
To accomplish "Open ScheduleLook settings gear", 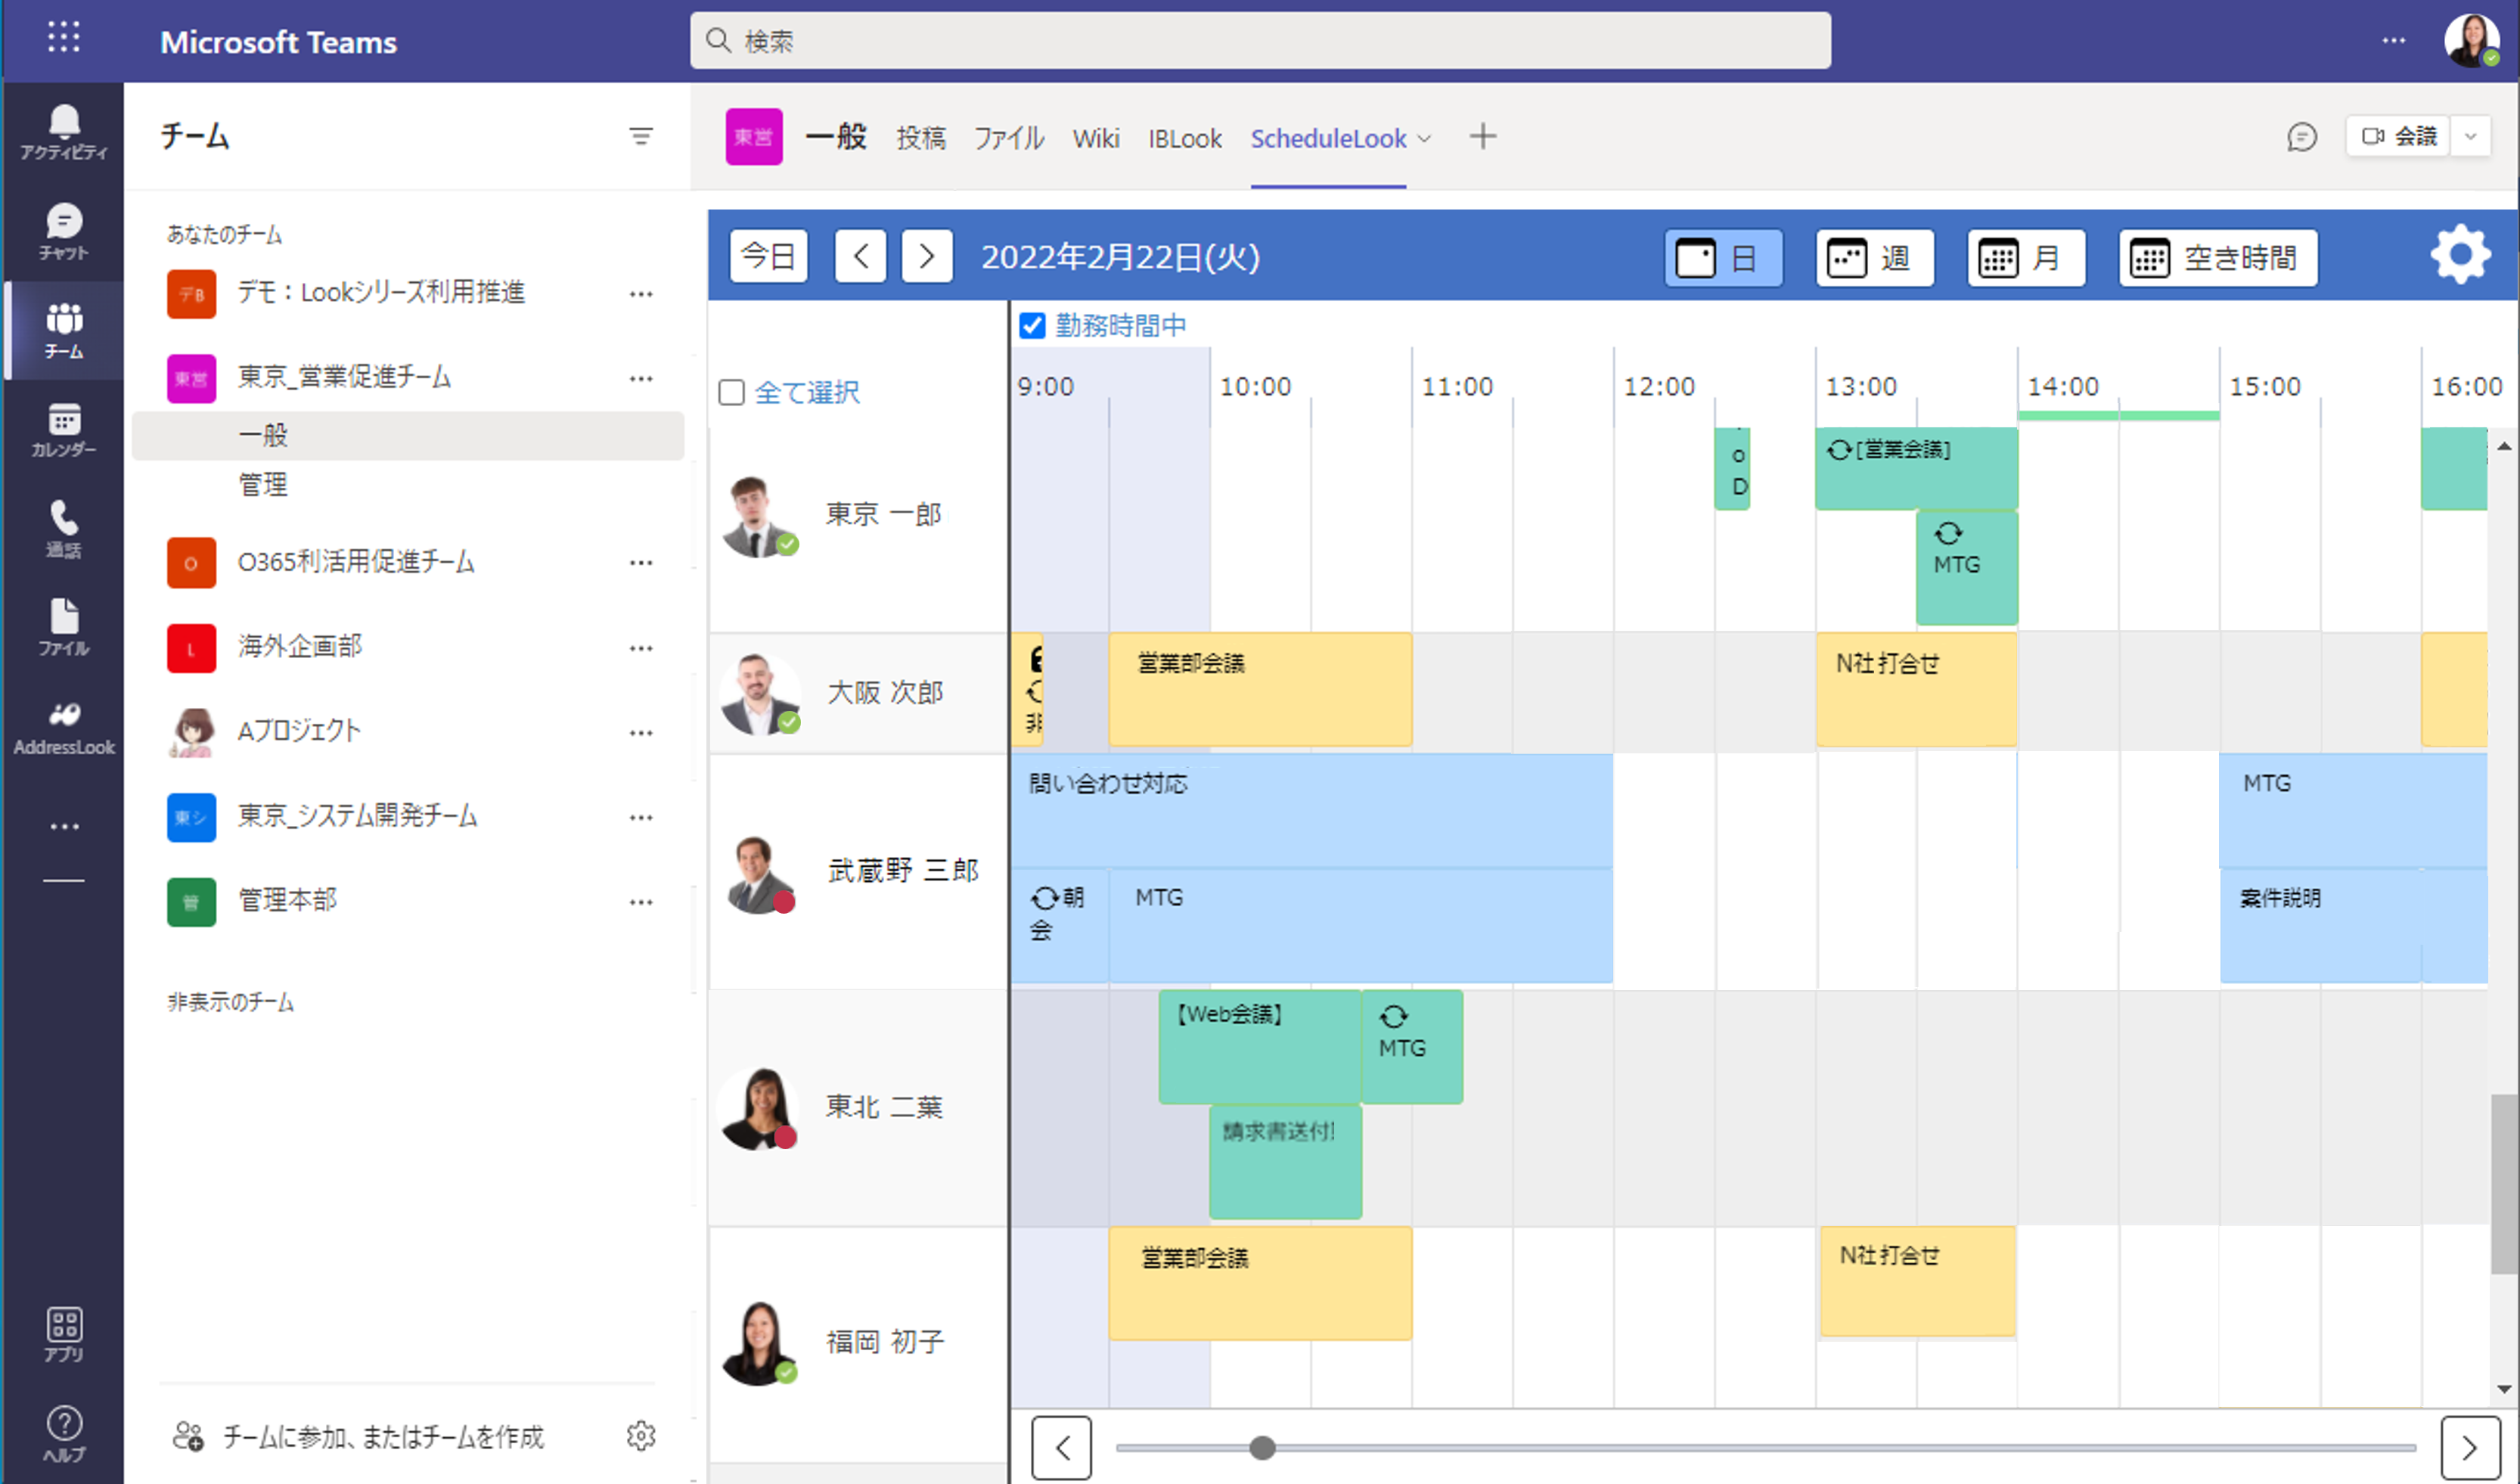I will [2460, 255].
